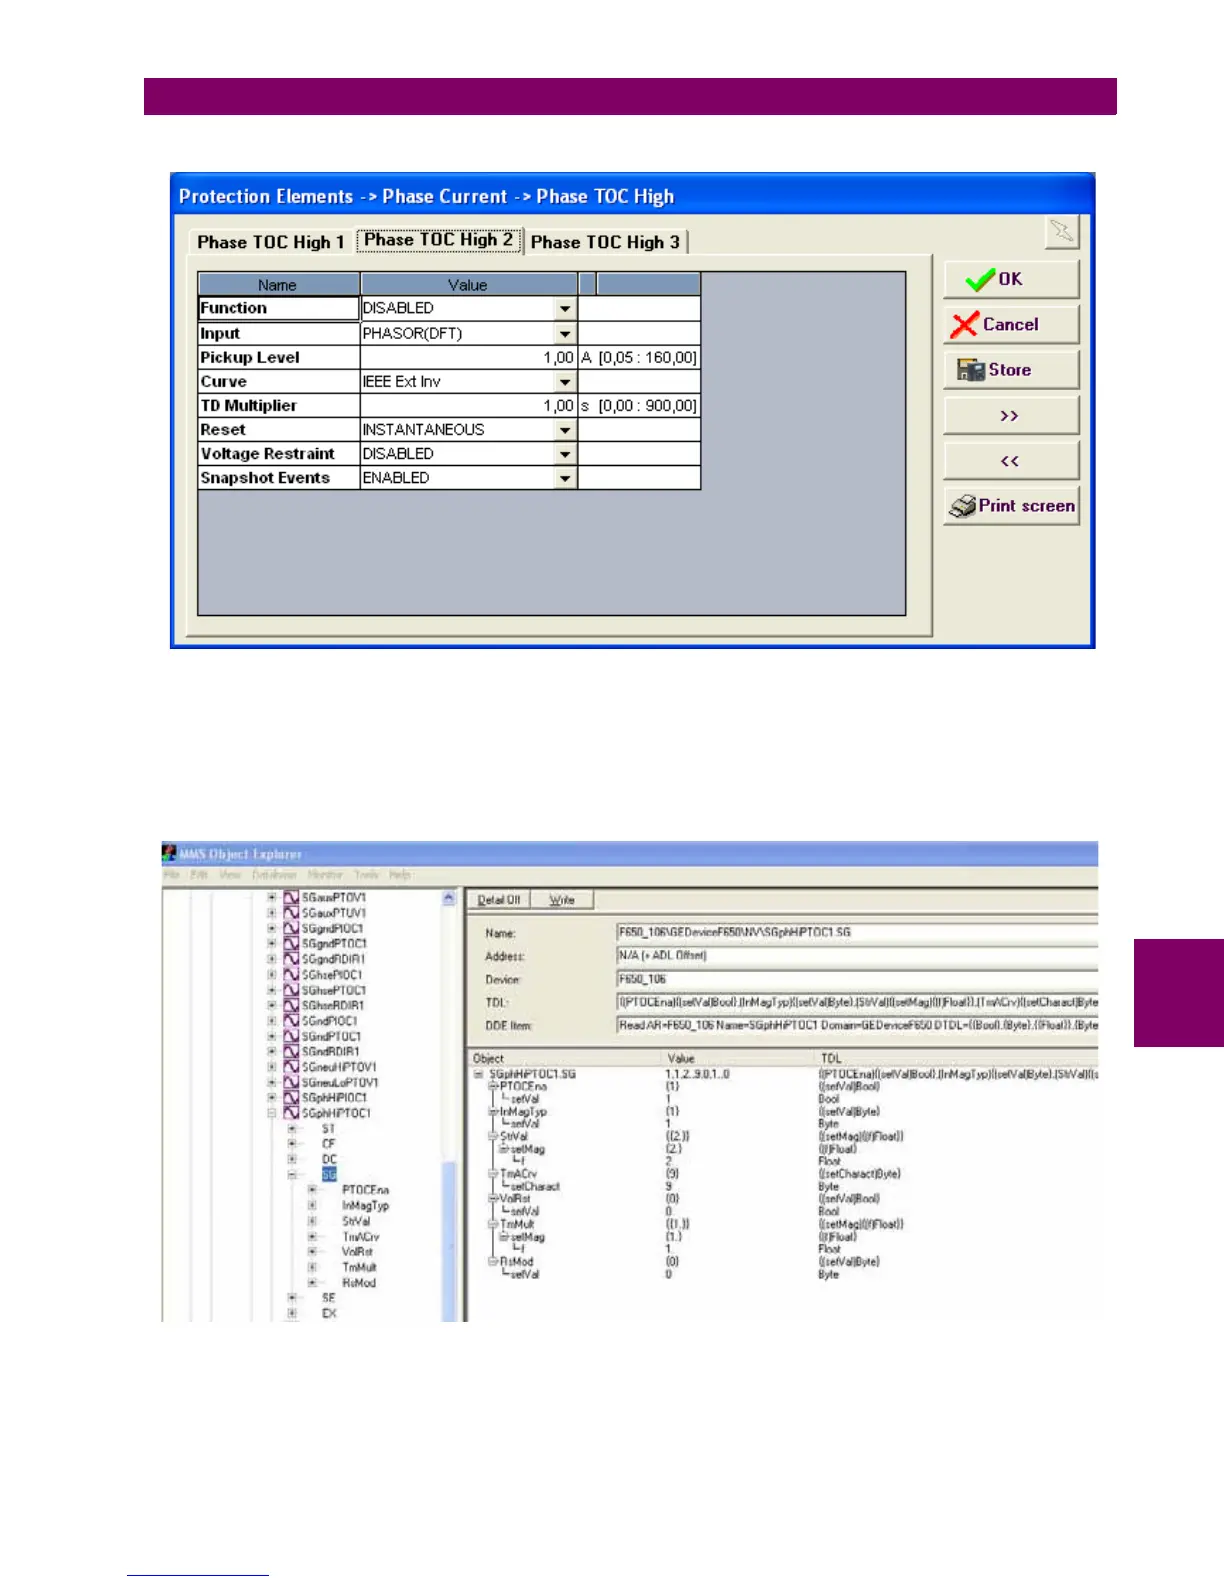The width and height of the screenshot is (1224, 1584).
Task: Click the Print screen button
Action: pos(1011,506)
